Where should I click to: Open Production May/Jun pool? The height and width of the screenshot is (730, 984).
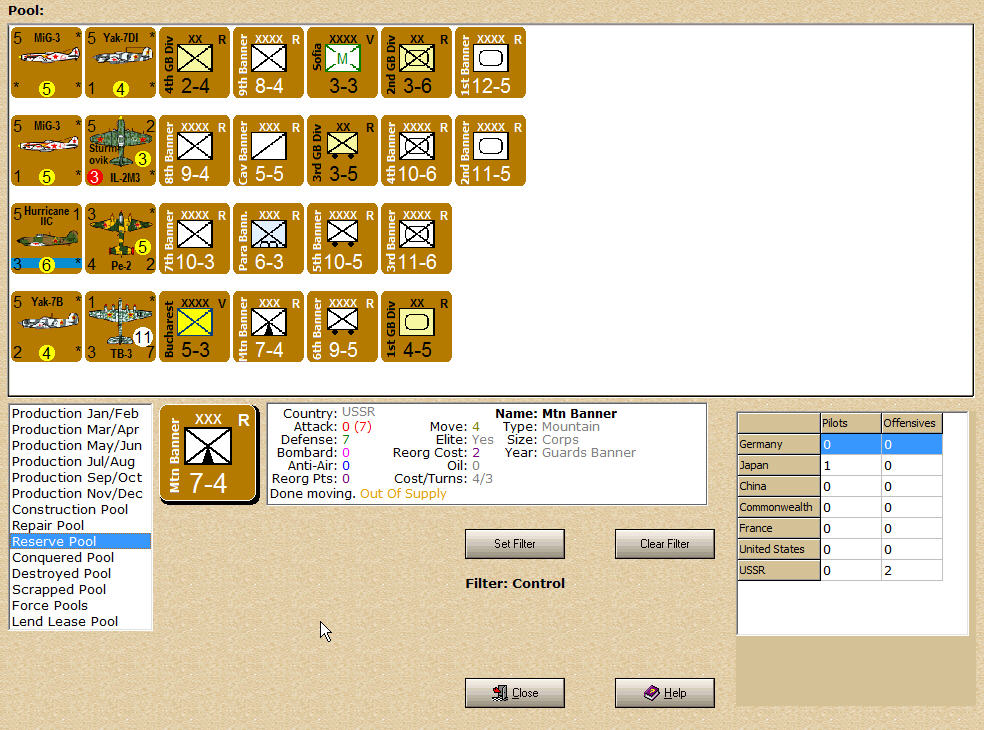(x=80, y=446)
